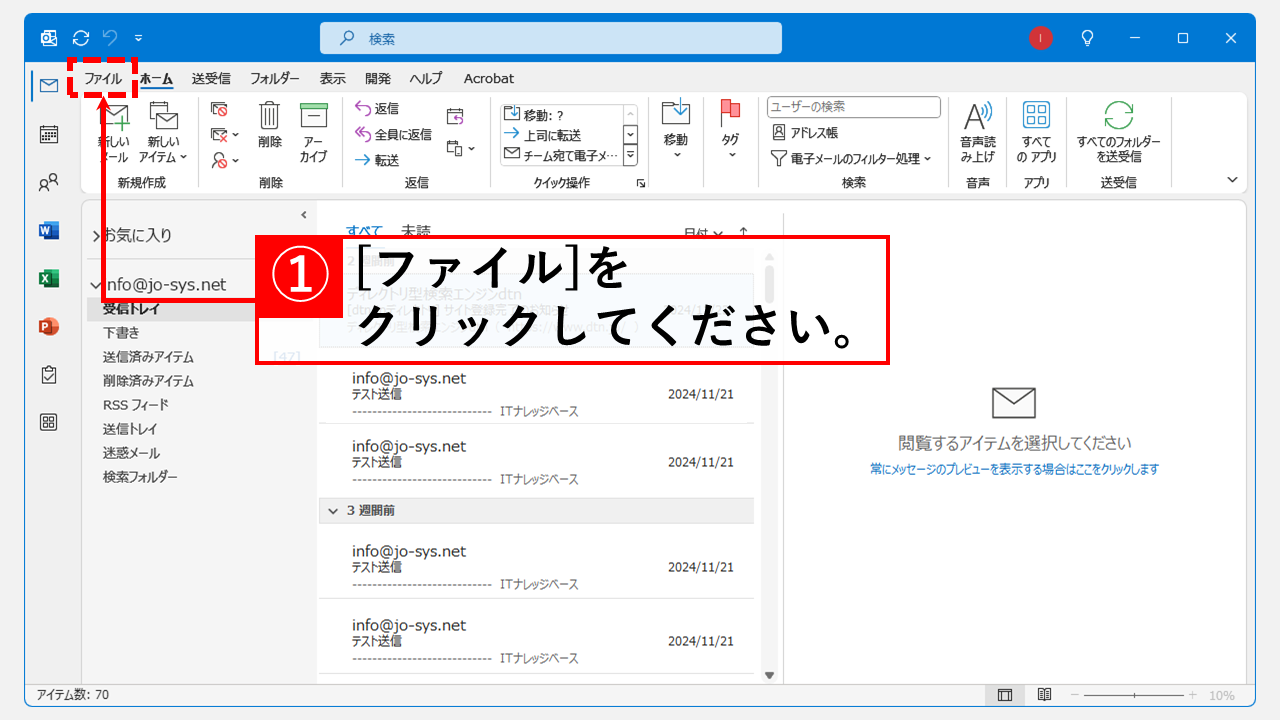Click the always preview messages link
1280x720 pixels.
[x=1014, y=469]
